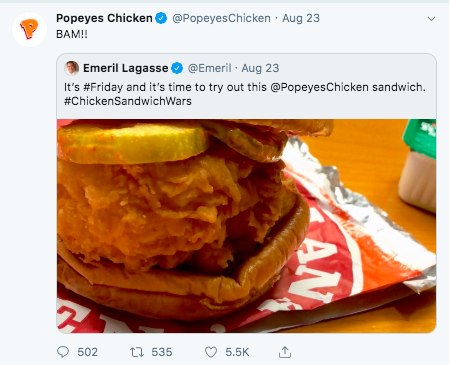
Task: View the chicken sandwich photo
Action: click(x=246, y=226)
